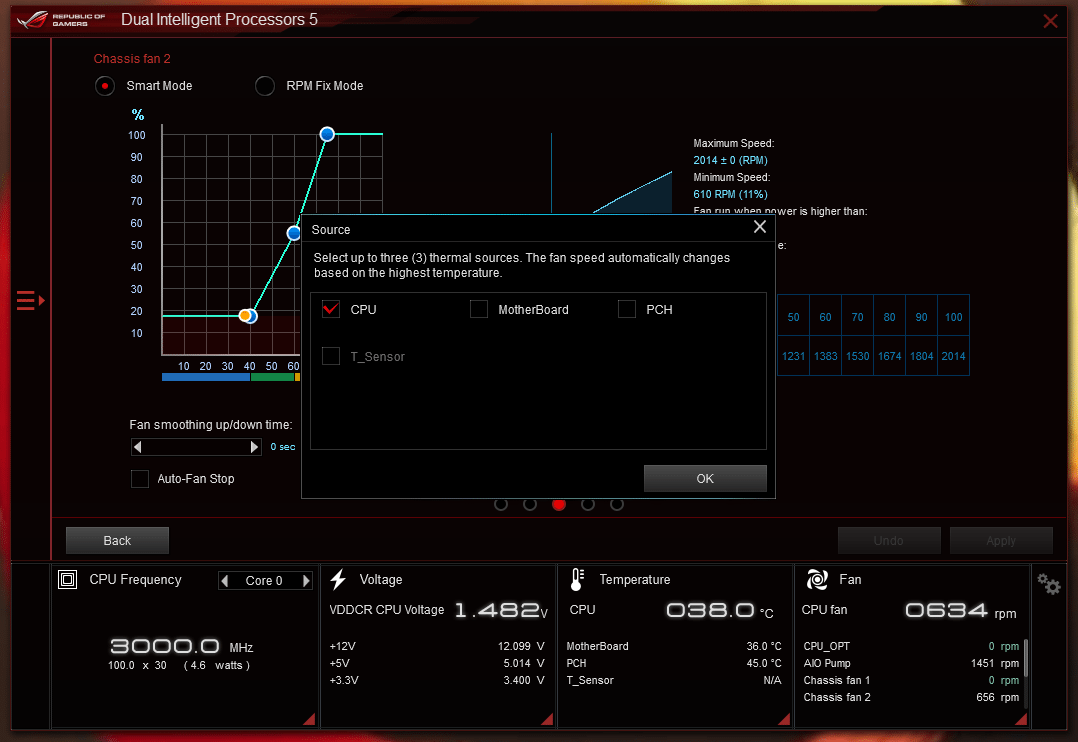1078x742 pixels.
Task: Go to the fourth fan page dot
Action: point(588,505)
